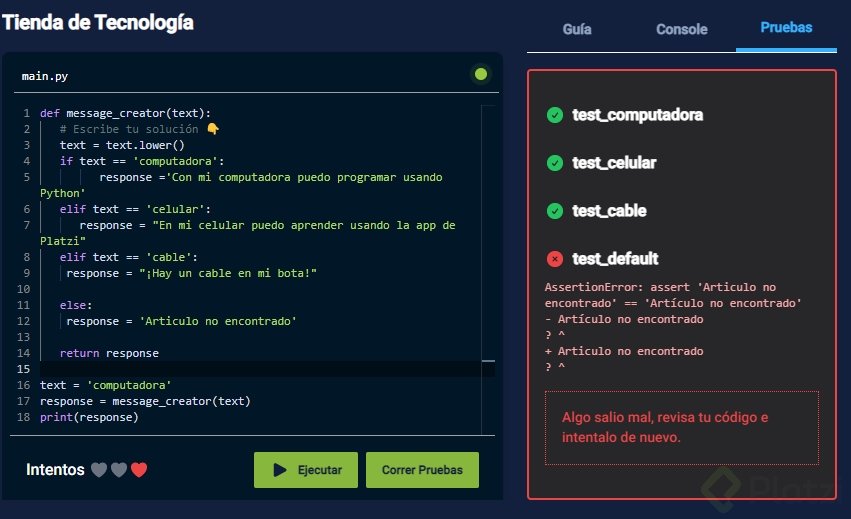Expand the test_computadora result
The width and height of the screenshot is (851, 519).
637,115
